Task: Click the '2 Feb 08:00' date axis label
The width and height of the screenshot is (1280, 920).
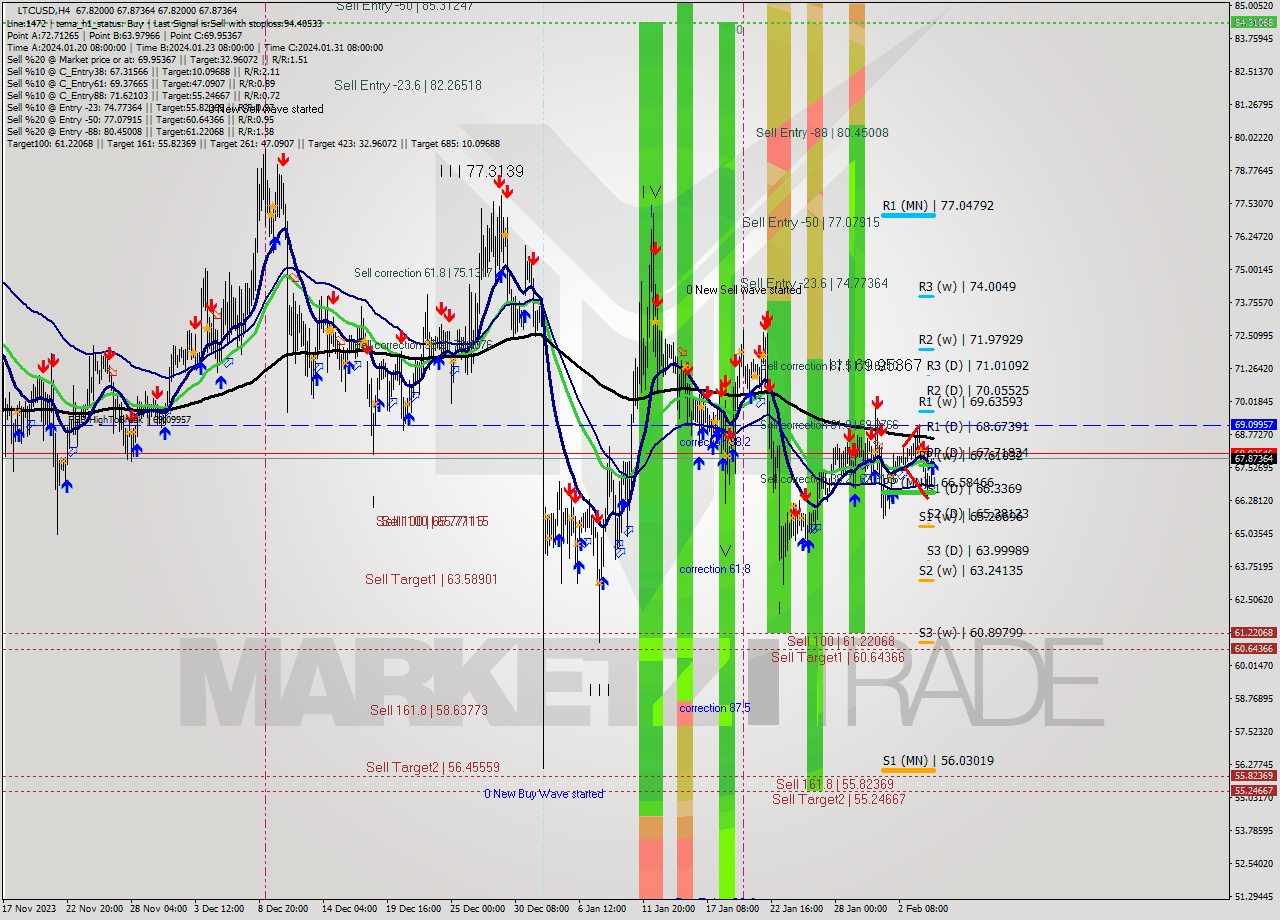Action: (x=922, y=909)
